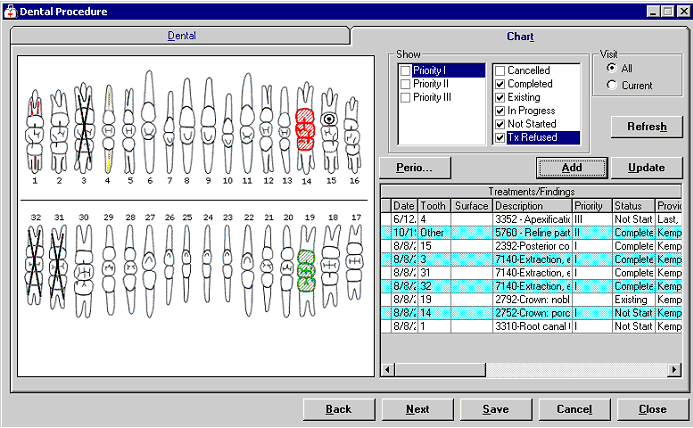The width and height of the screenshot is (693, 428).
Task: Enable the Cancelled status checkbox
Action: (x=500, y=71)
